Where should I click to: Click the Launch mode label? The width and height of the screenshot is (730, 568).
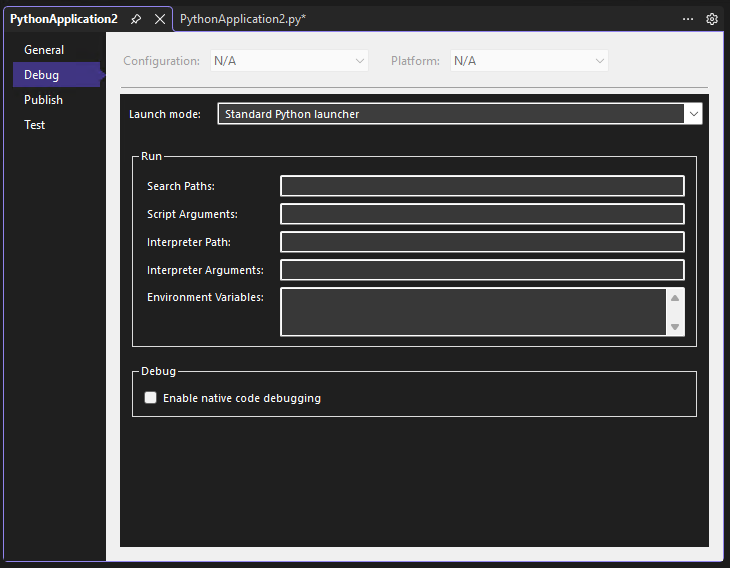coord(165,114)
